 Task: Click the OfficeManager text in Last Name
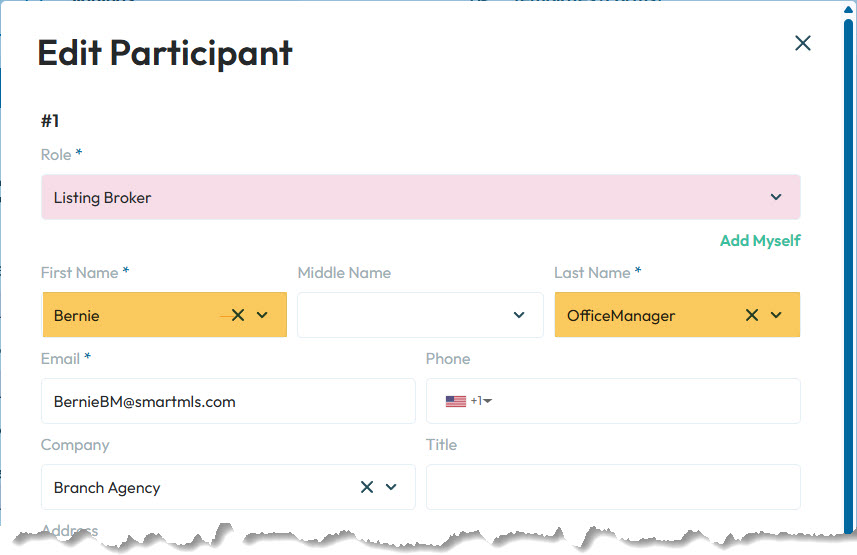621,316
